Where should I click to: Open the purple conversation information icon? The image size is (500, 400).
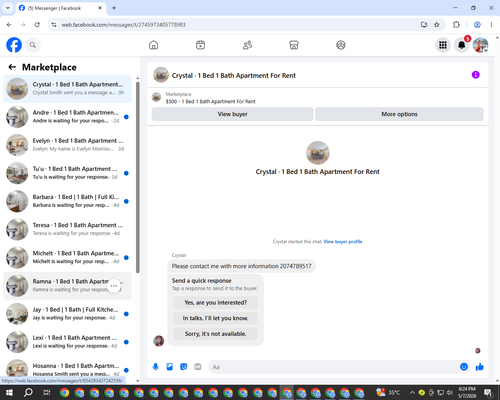point(476,75)
